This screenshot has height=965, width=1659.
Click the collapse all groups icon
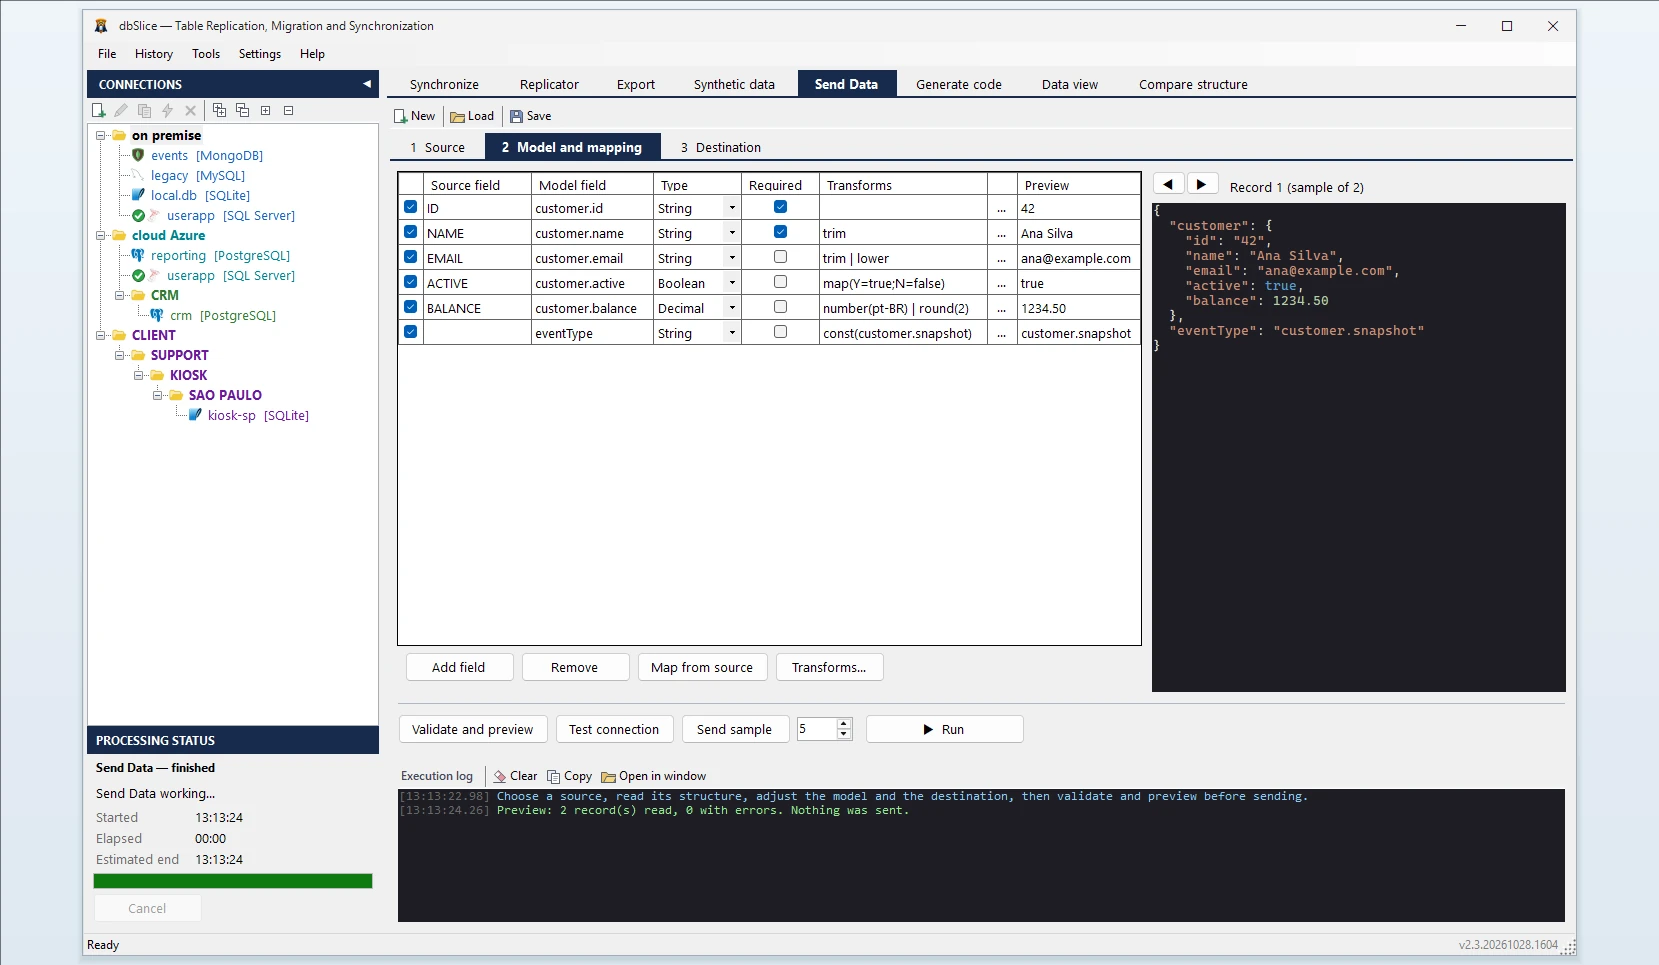(x=242, y=110)
